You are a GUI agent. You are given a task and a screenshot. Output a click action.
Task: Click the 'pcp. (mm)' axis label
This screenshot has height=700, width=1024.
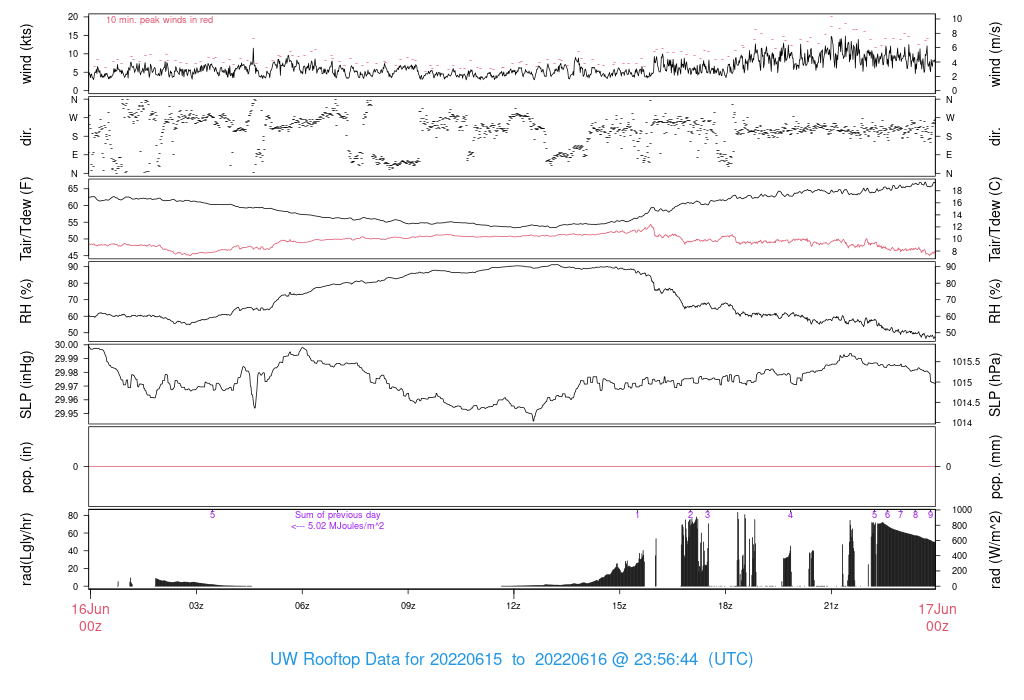coord(995,467)
